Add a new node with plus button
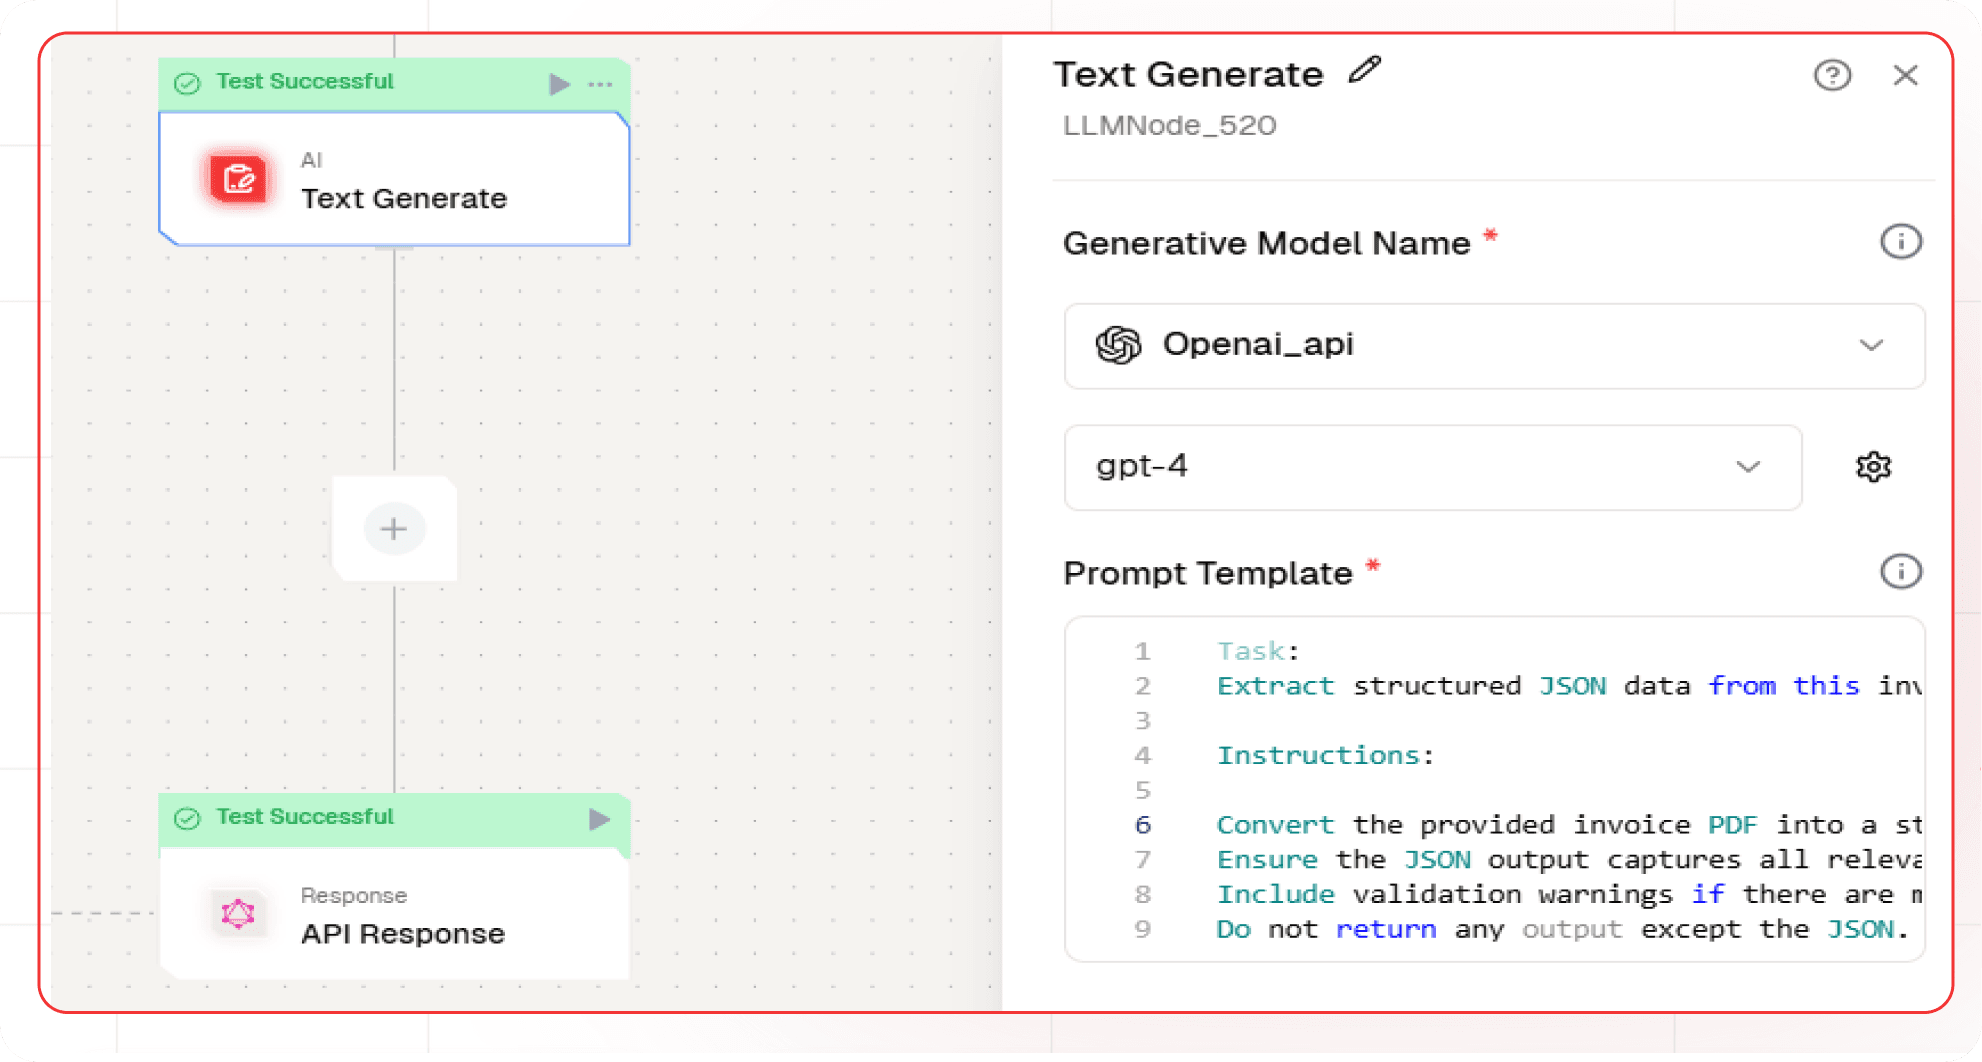 click(394, 529)
